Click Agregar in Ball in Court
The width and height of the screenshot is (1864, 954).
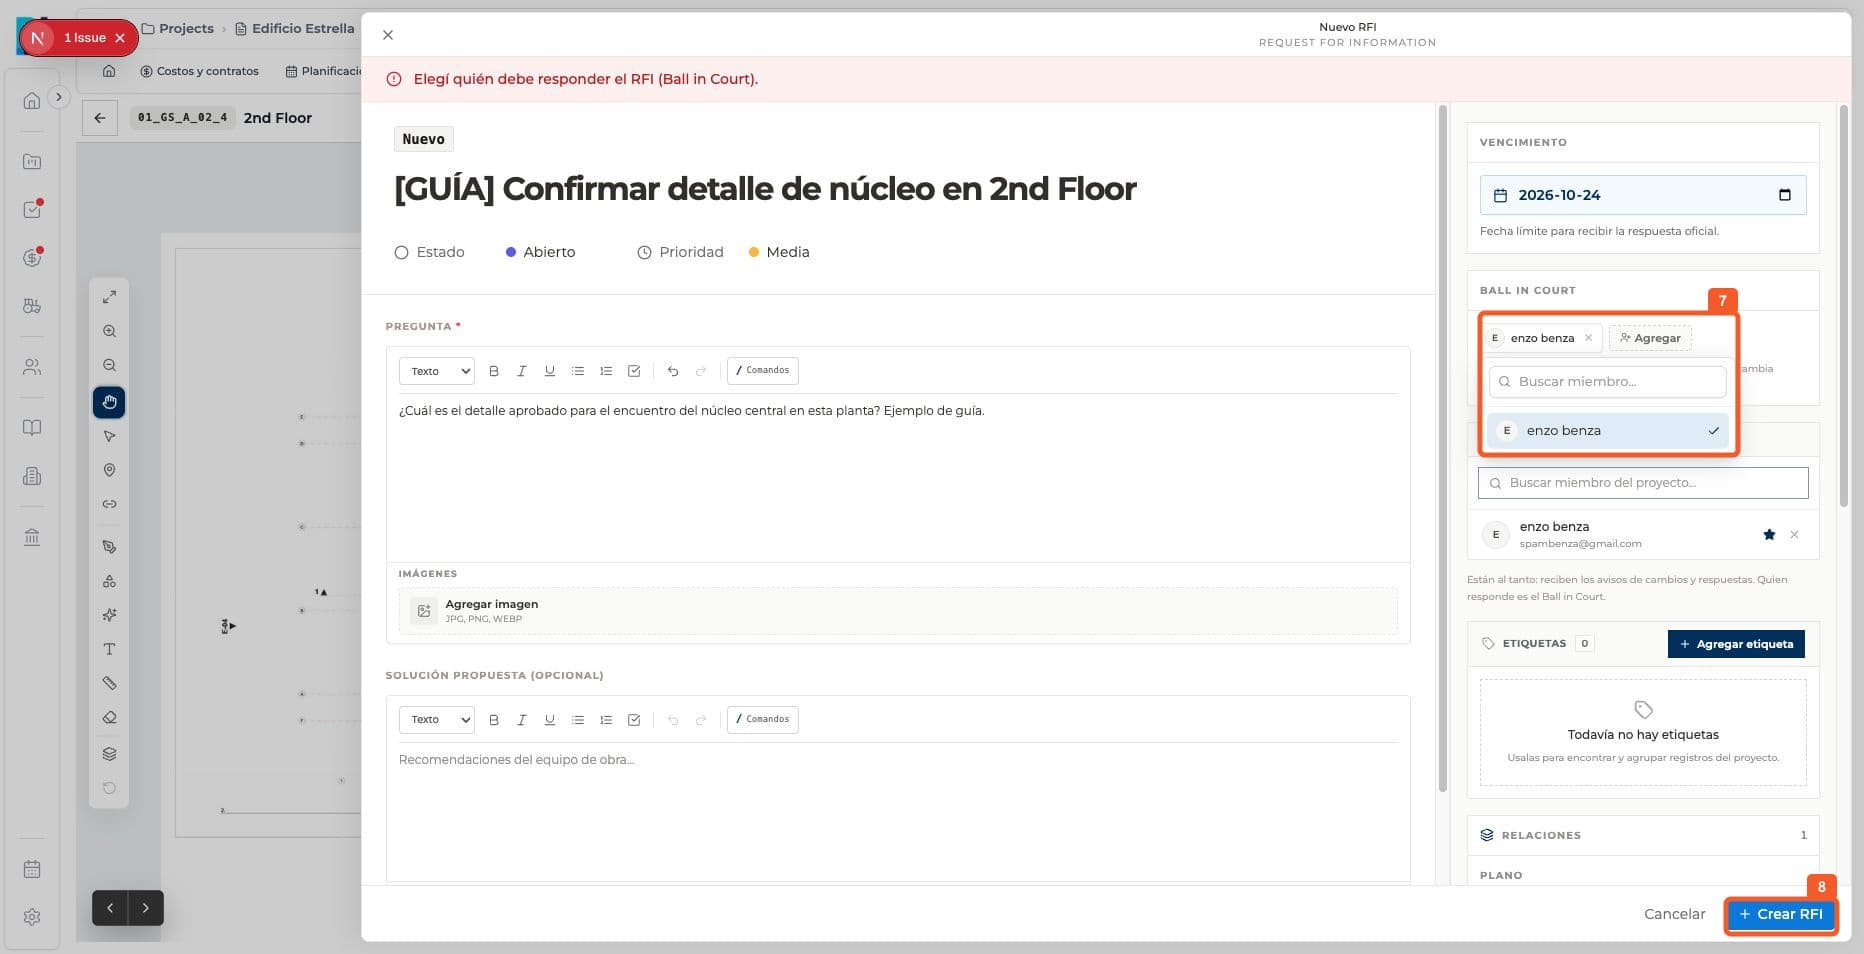coord(1649,338)
